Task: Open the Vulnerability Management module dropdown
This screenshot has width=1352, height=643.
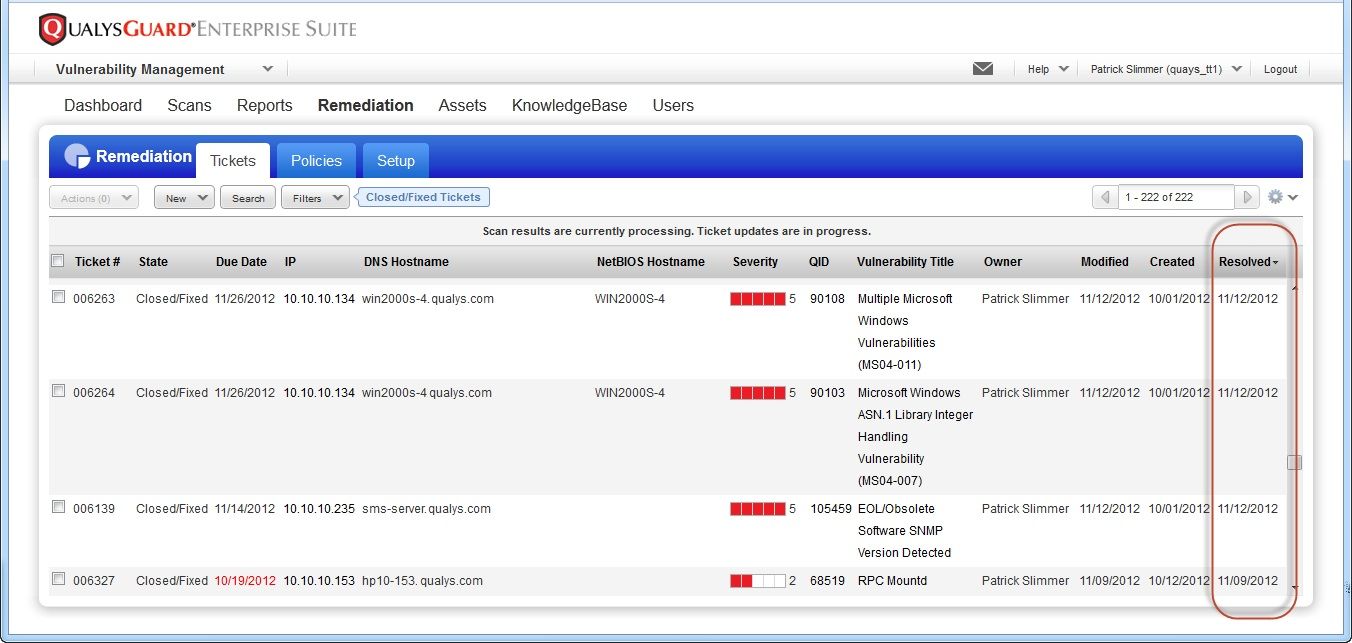Action: point(163,69)
